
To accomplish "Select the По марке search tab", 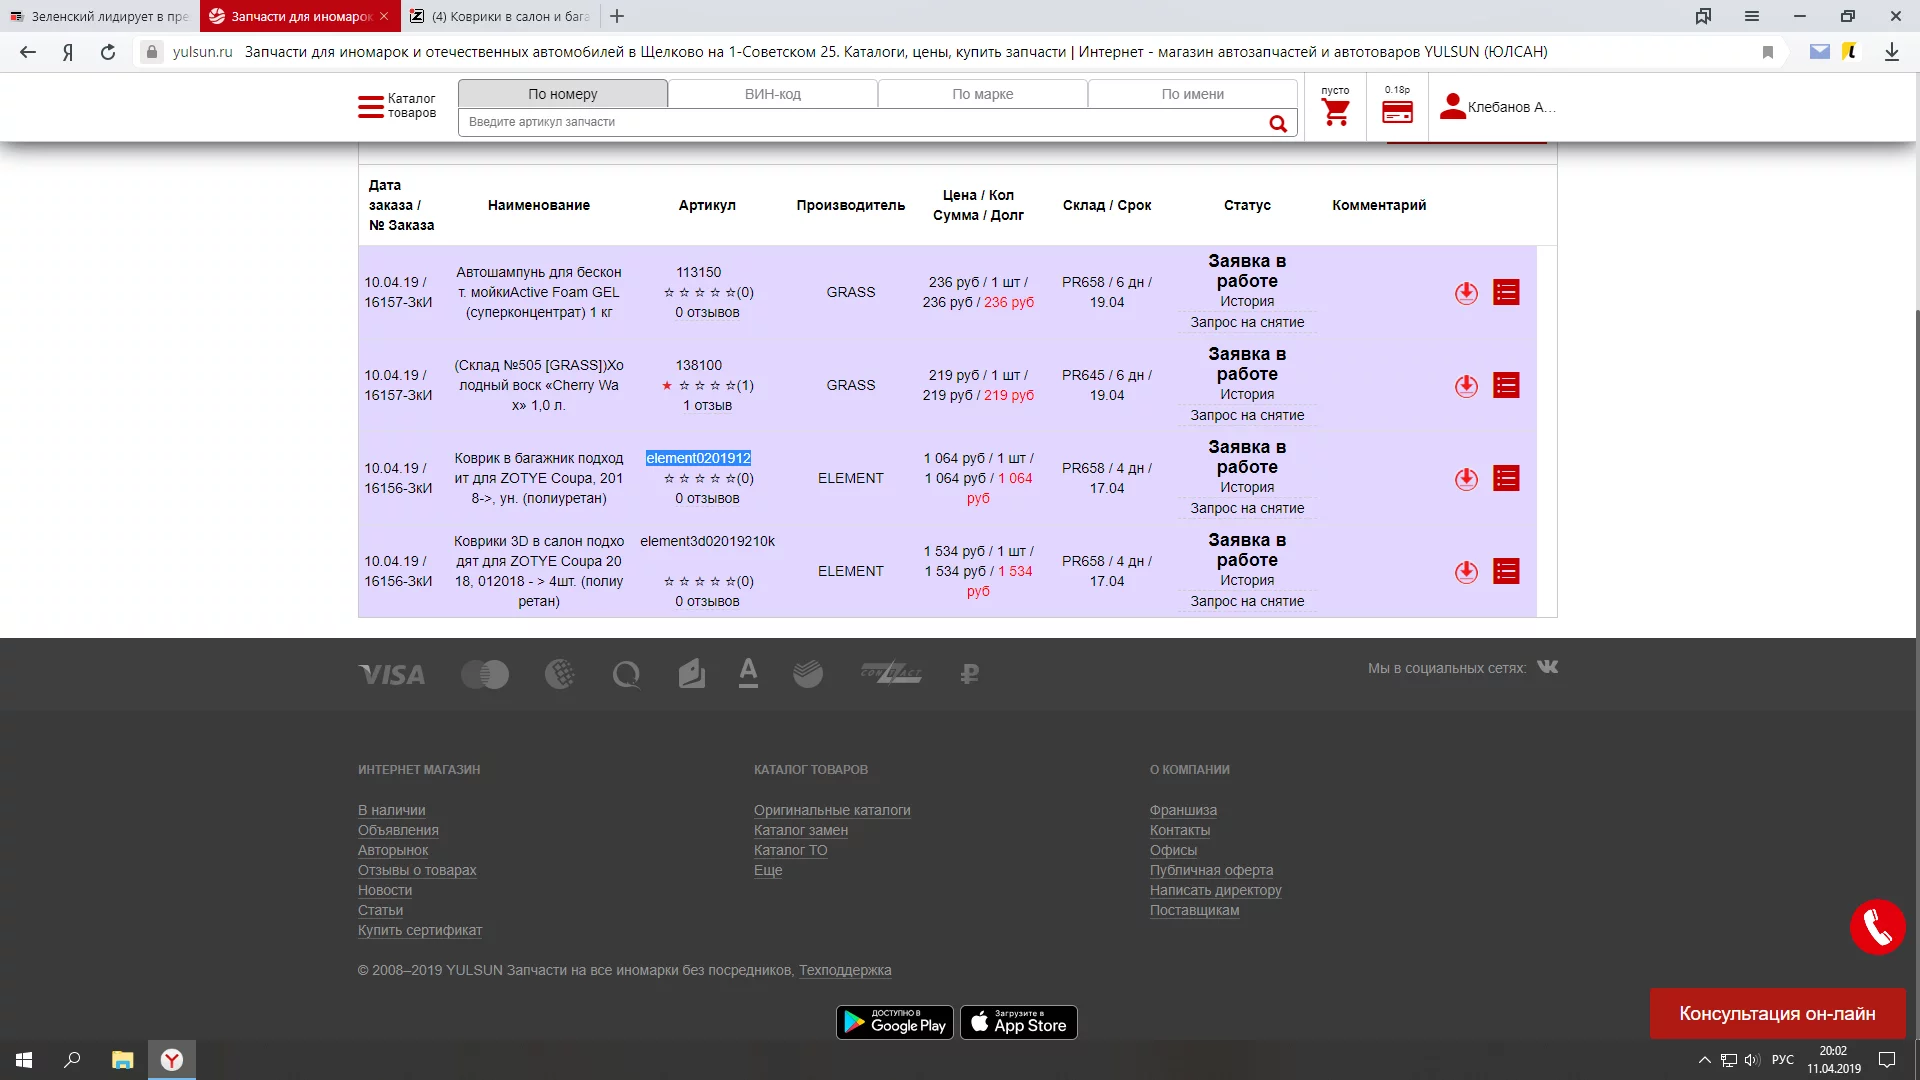I will [x=982, y=94].
